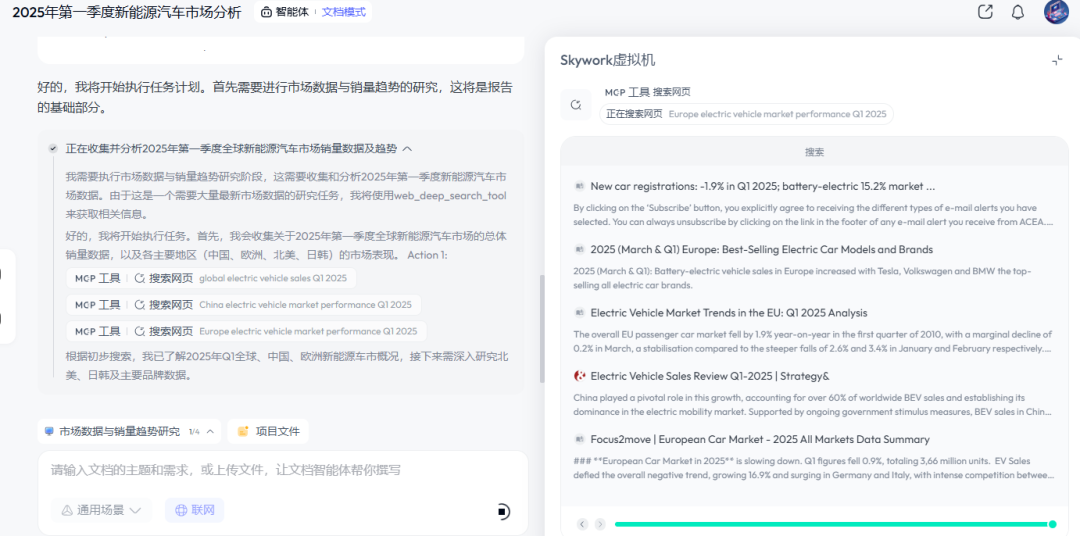Click the 搜索 panel header
This screenshot has width=1080, height=536.
coord(814,152)
